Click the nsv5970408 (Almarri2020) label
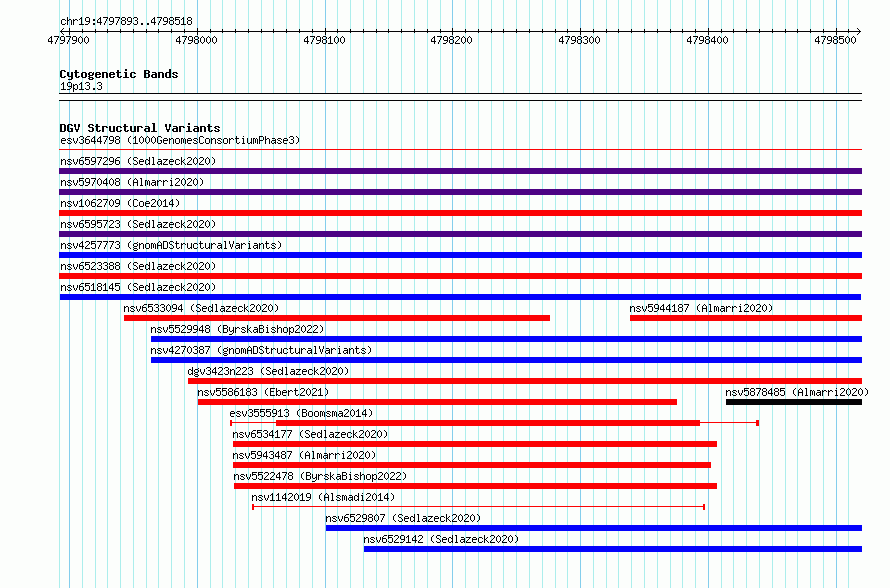890x588 pixels. [x=132, y=182]
